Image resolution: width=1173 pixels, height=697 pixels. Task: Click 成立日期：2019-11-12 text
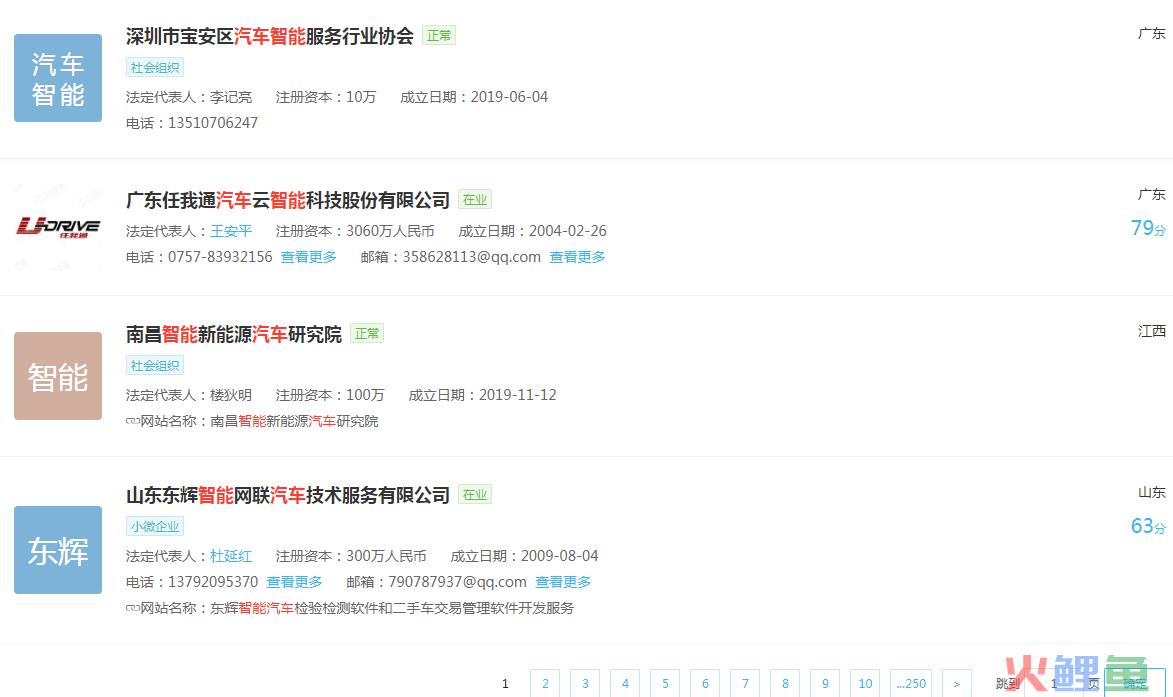483,395
